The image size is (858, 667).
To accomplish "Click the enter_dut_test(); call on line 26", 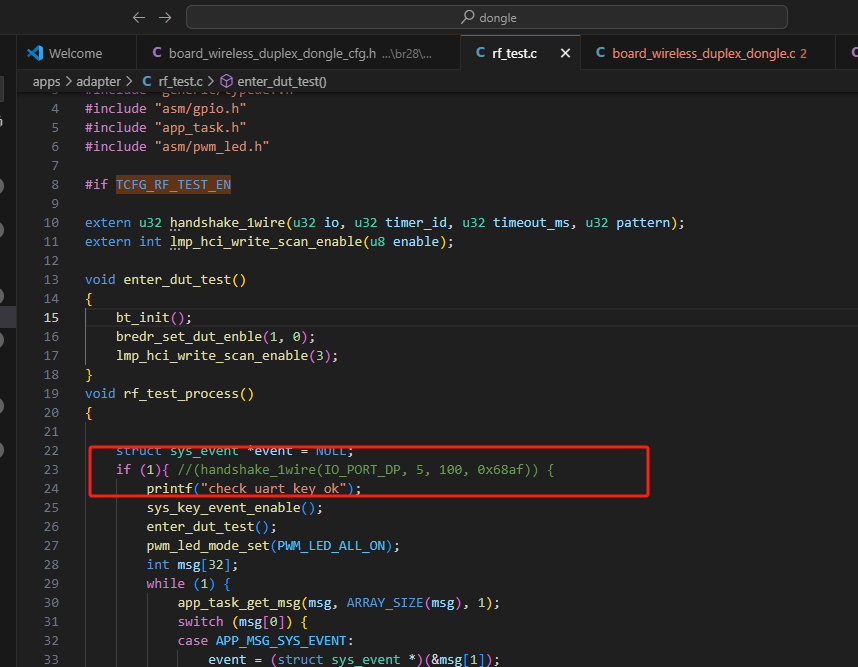I will coord(212,526).
